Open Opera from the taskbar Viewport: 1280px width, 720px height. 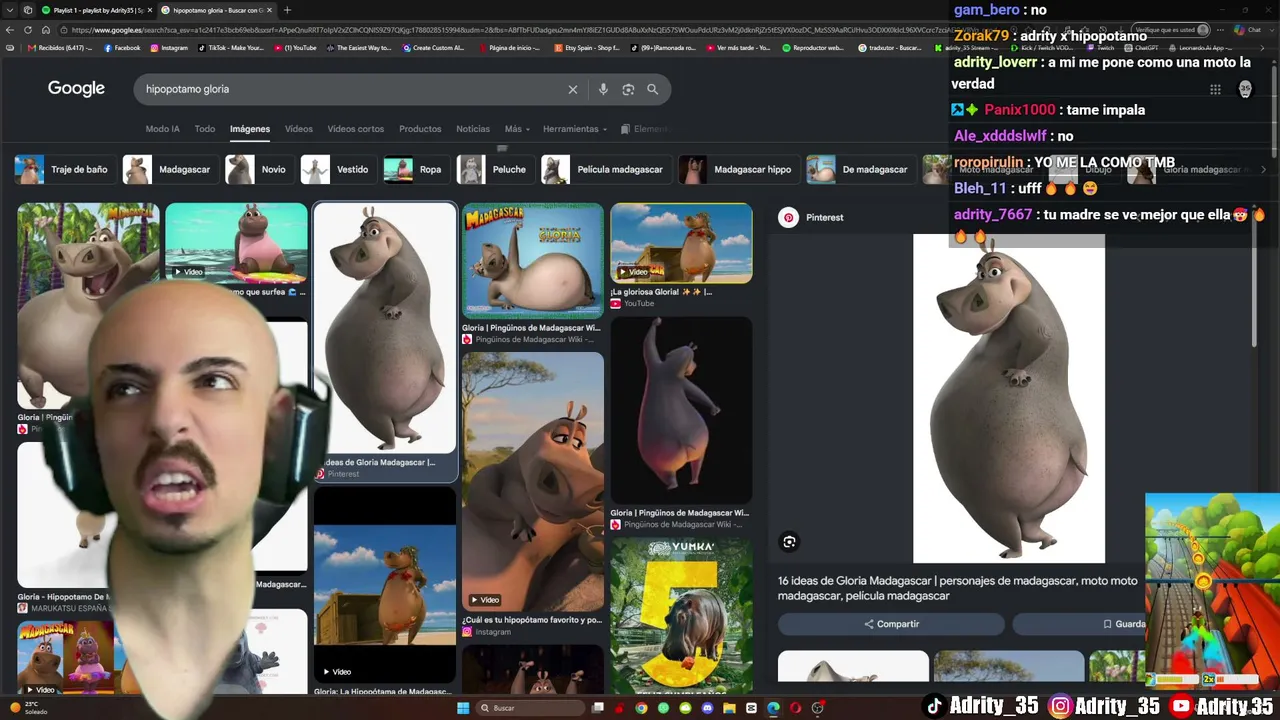tap(795, 708)
